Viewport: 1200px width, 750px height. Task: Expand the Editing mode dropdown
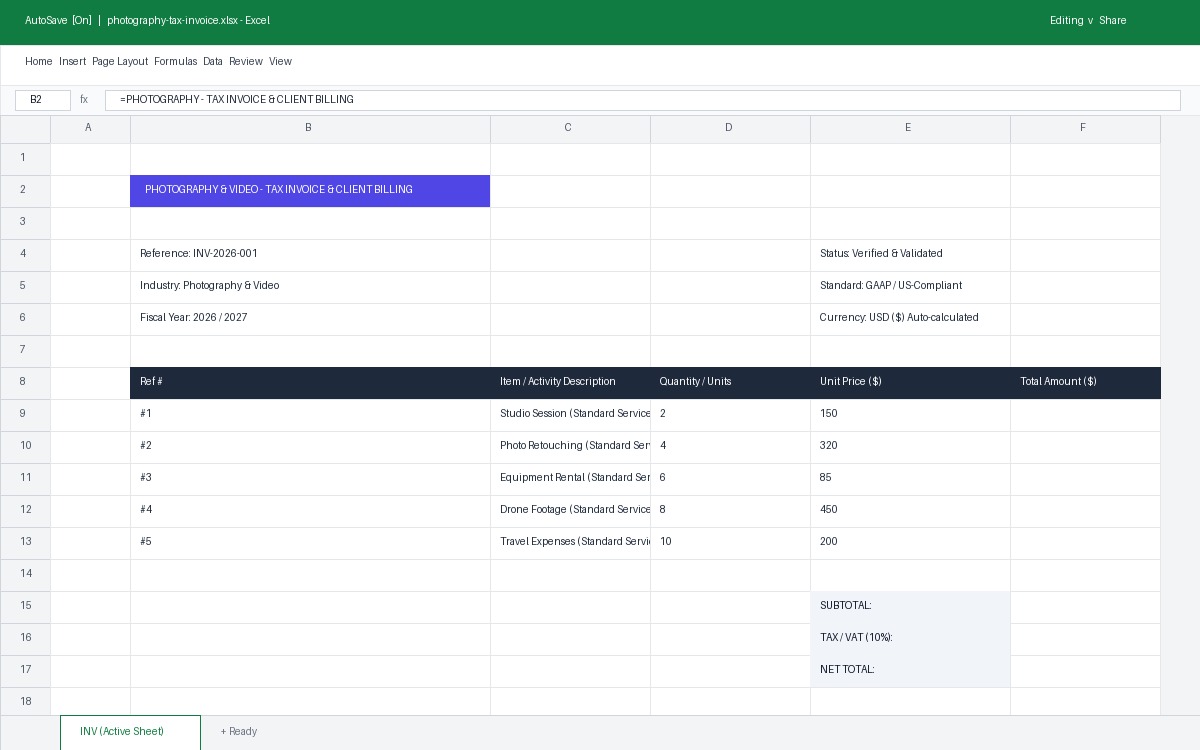[x=1071, y=20]
